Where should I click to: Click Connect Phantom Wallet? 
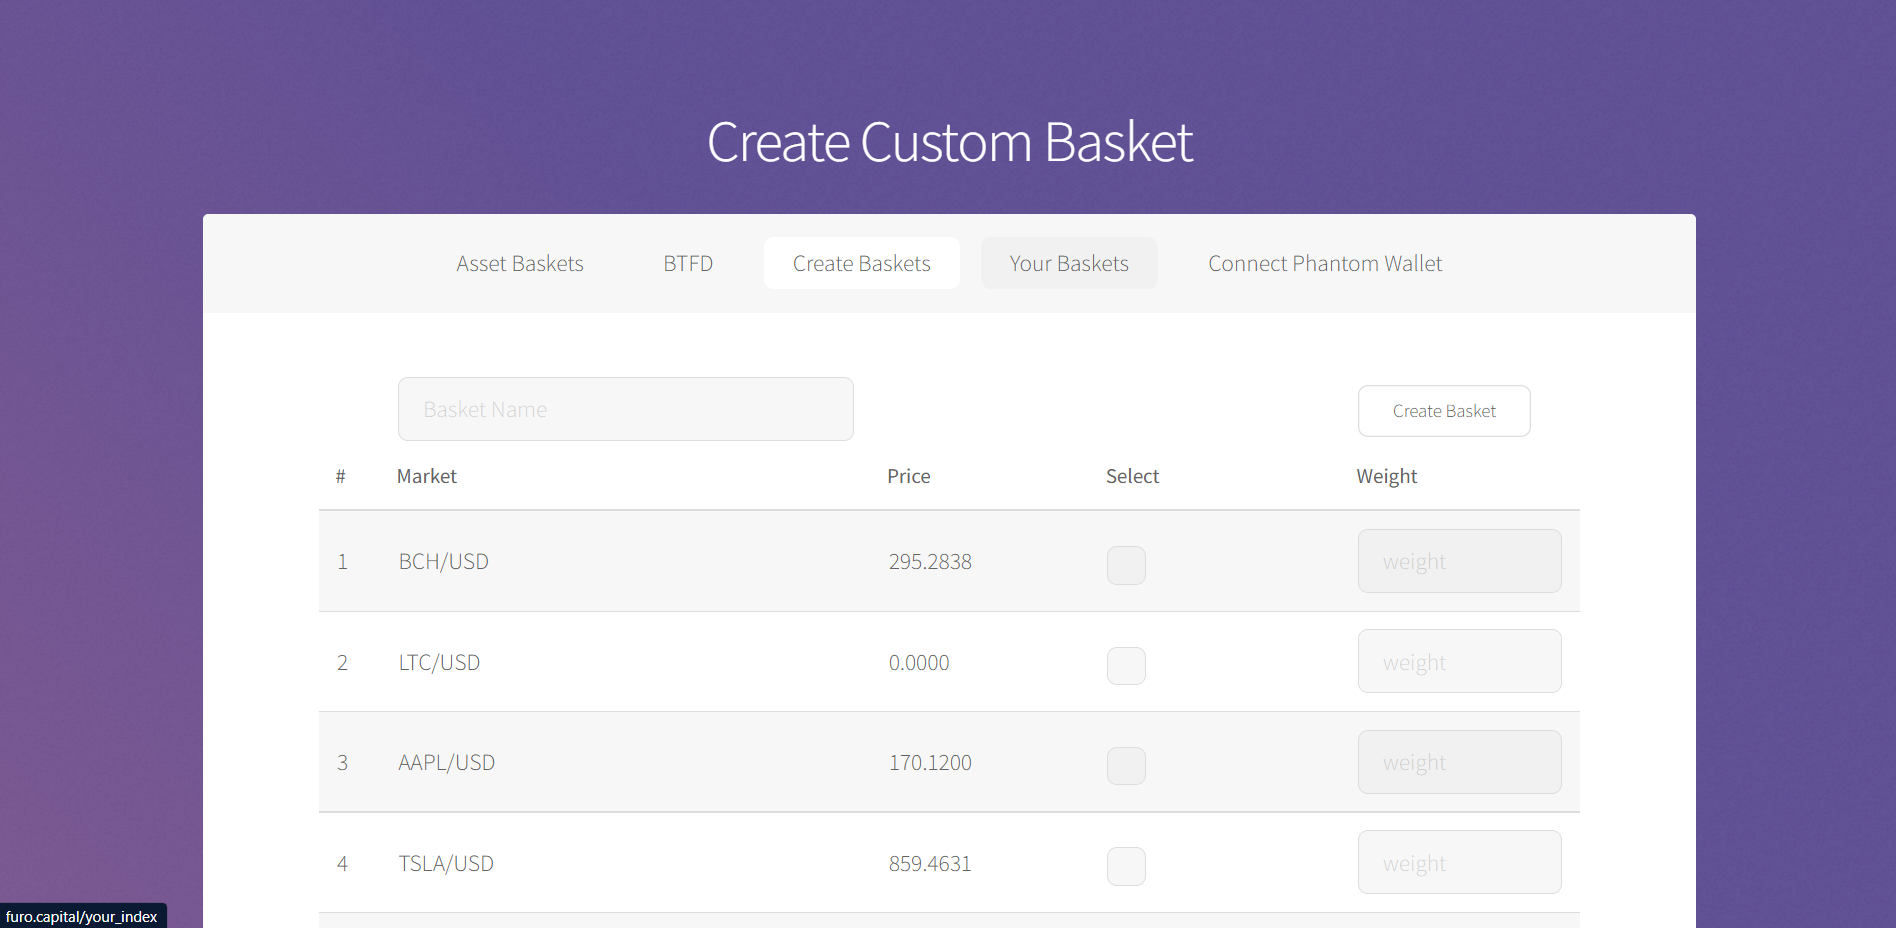(1325, 263)
